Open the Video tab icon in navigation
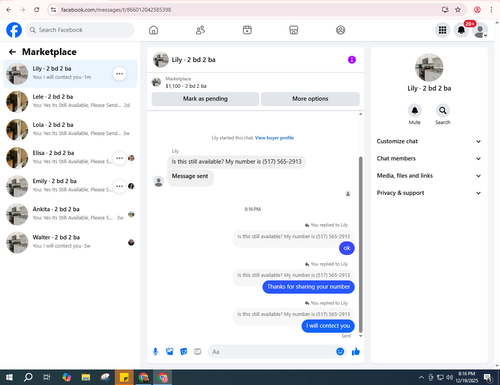 pos(247,30)
